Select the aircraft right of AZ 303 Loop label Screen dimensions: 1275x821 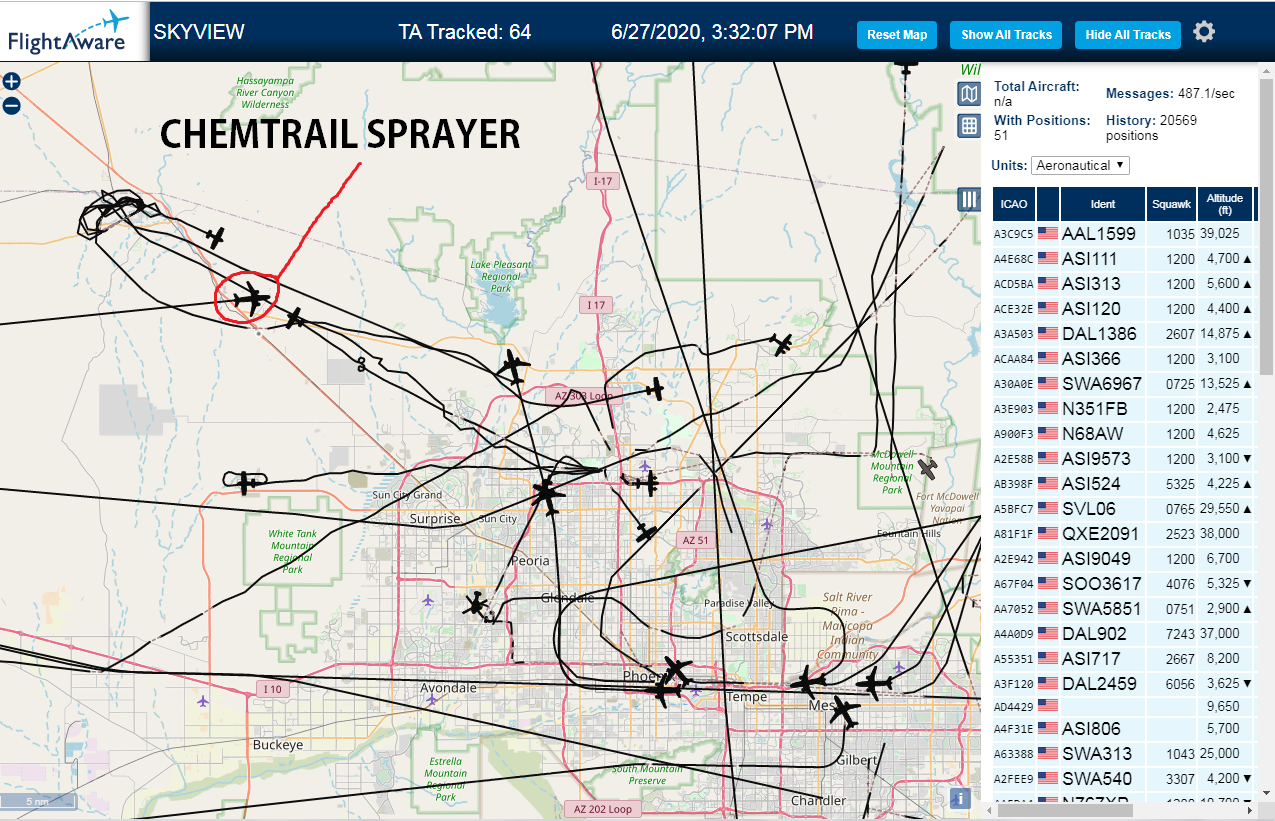[655, 388]
